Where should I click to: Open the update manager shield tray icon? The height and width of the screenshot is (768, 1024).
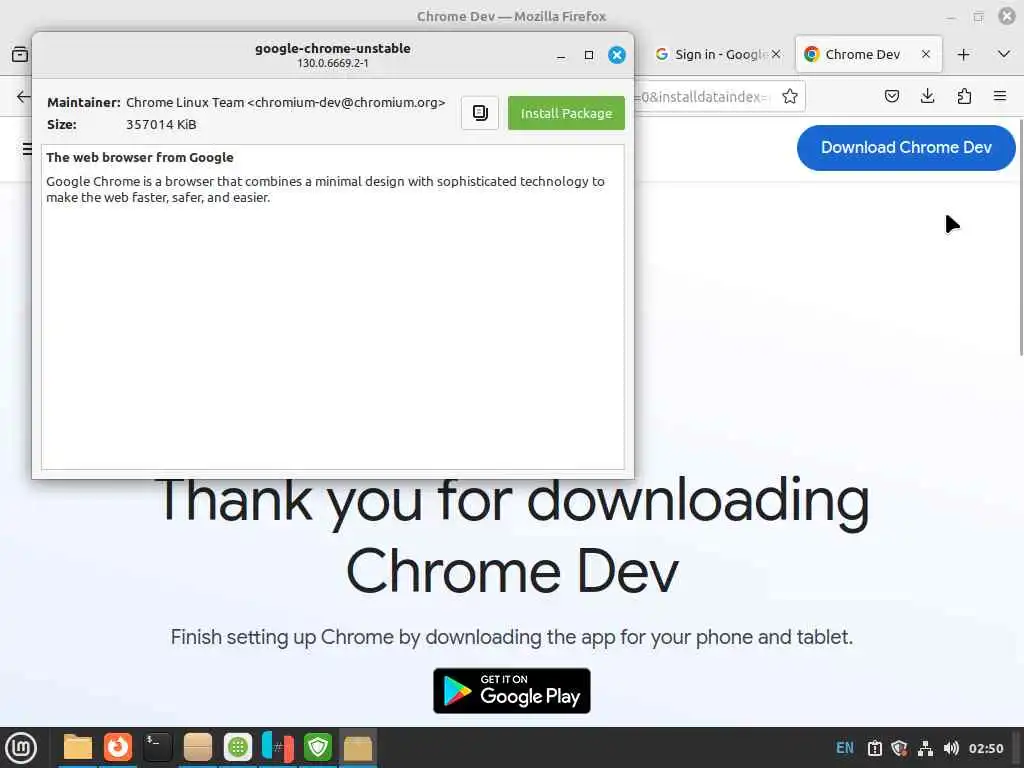[x=899, y=748]
